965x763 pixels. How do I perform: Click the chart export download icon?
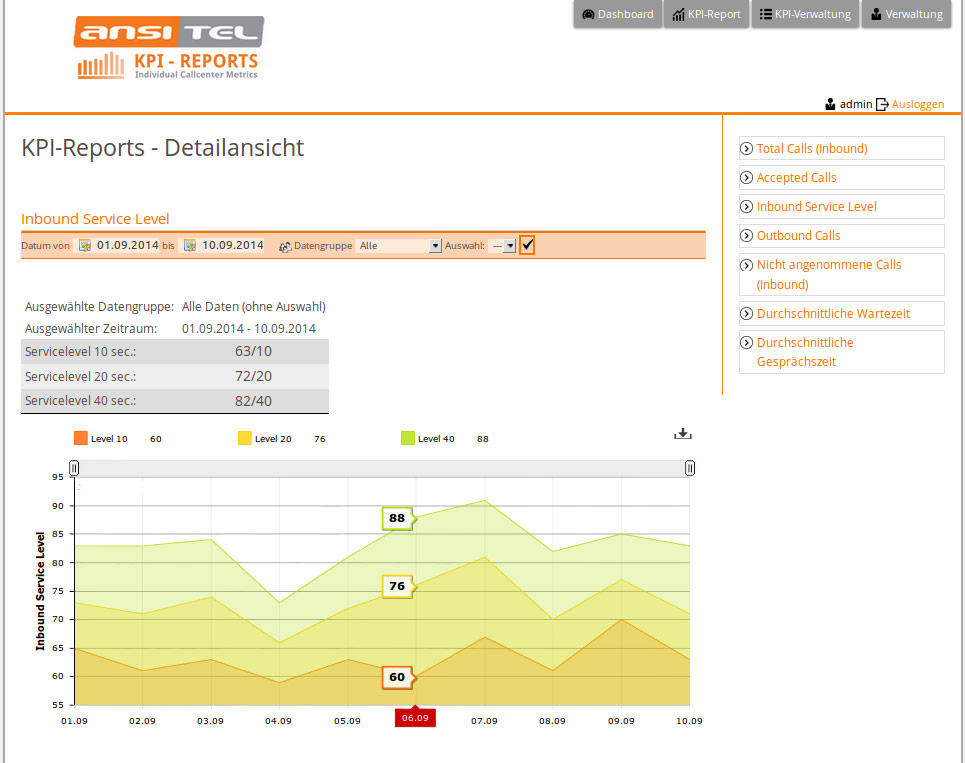coord(683,434)
